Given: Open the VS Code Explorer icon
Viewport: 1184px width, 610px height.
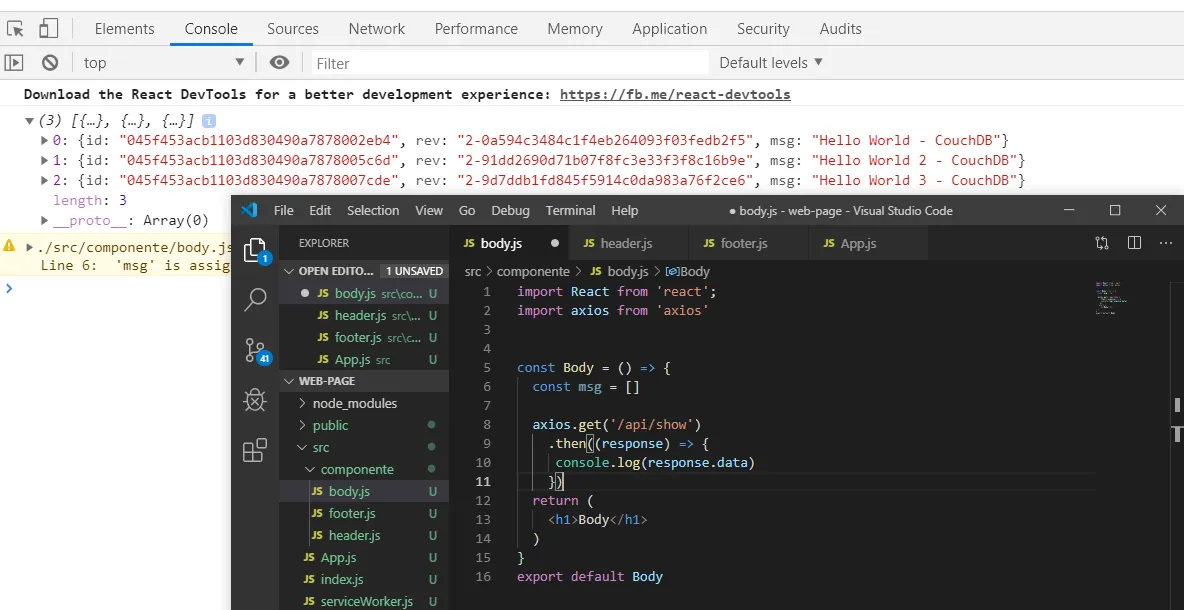Looking at the screenshot, I should coord(255,250).
